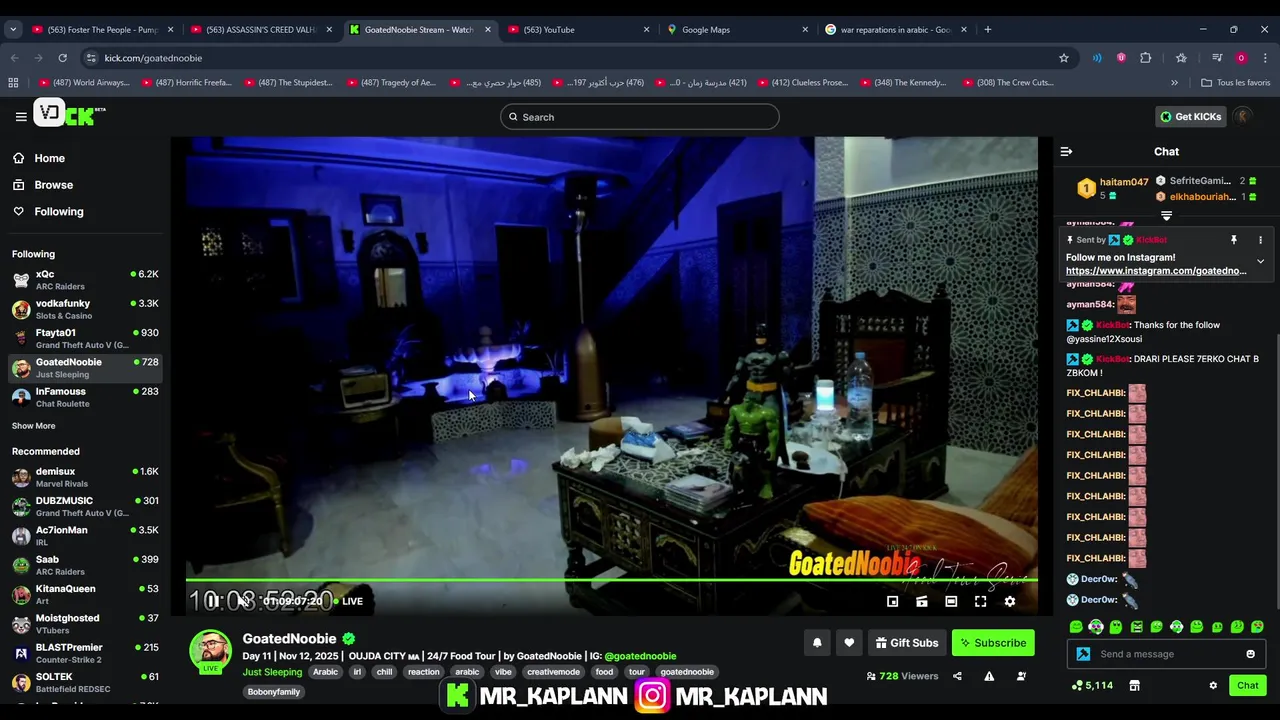The width and height of the screenshot is (1280, 720).
Task: Open Chrome extensions puzzle icon
Action: pos(1146,58)
